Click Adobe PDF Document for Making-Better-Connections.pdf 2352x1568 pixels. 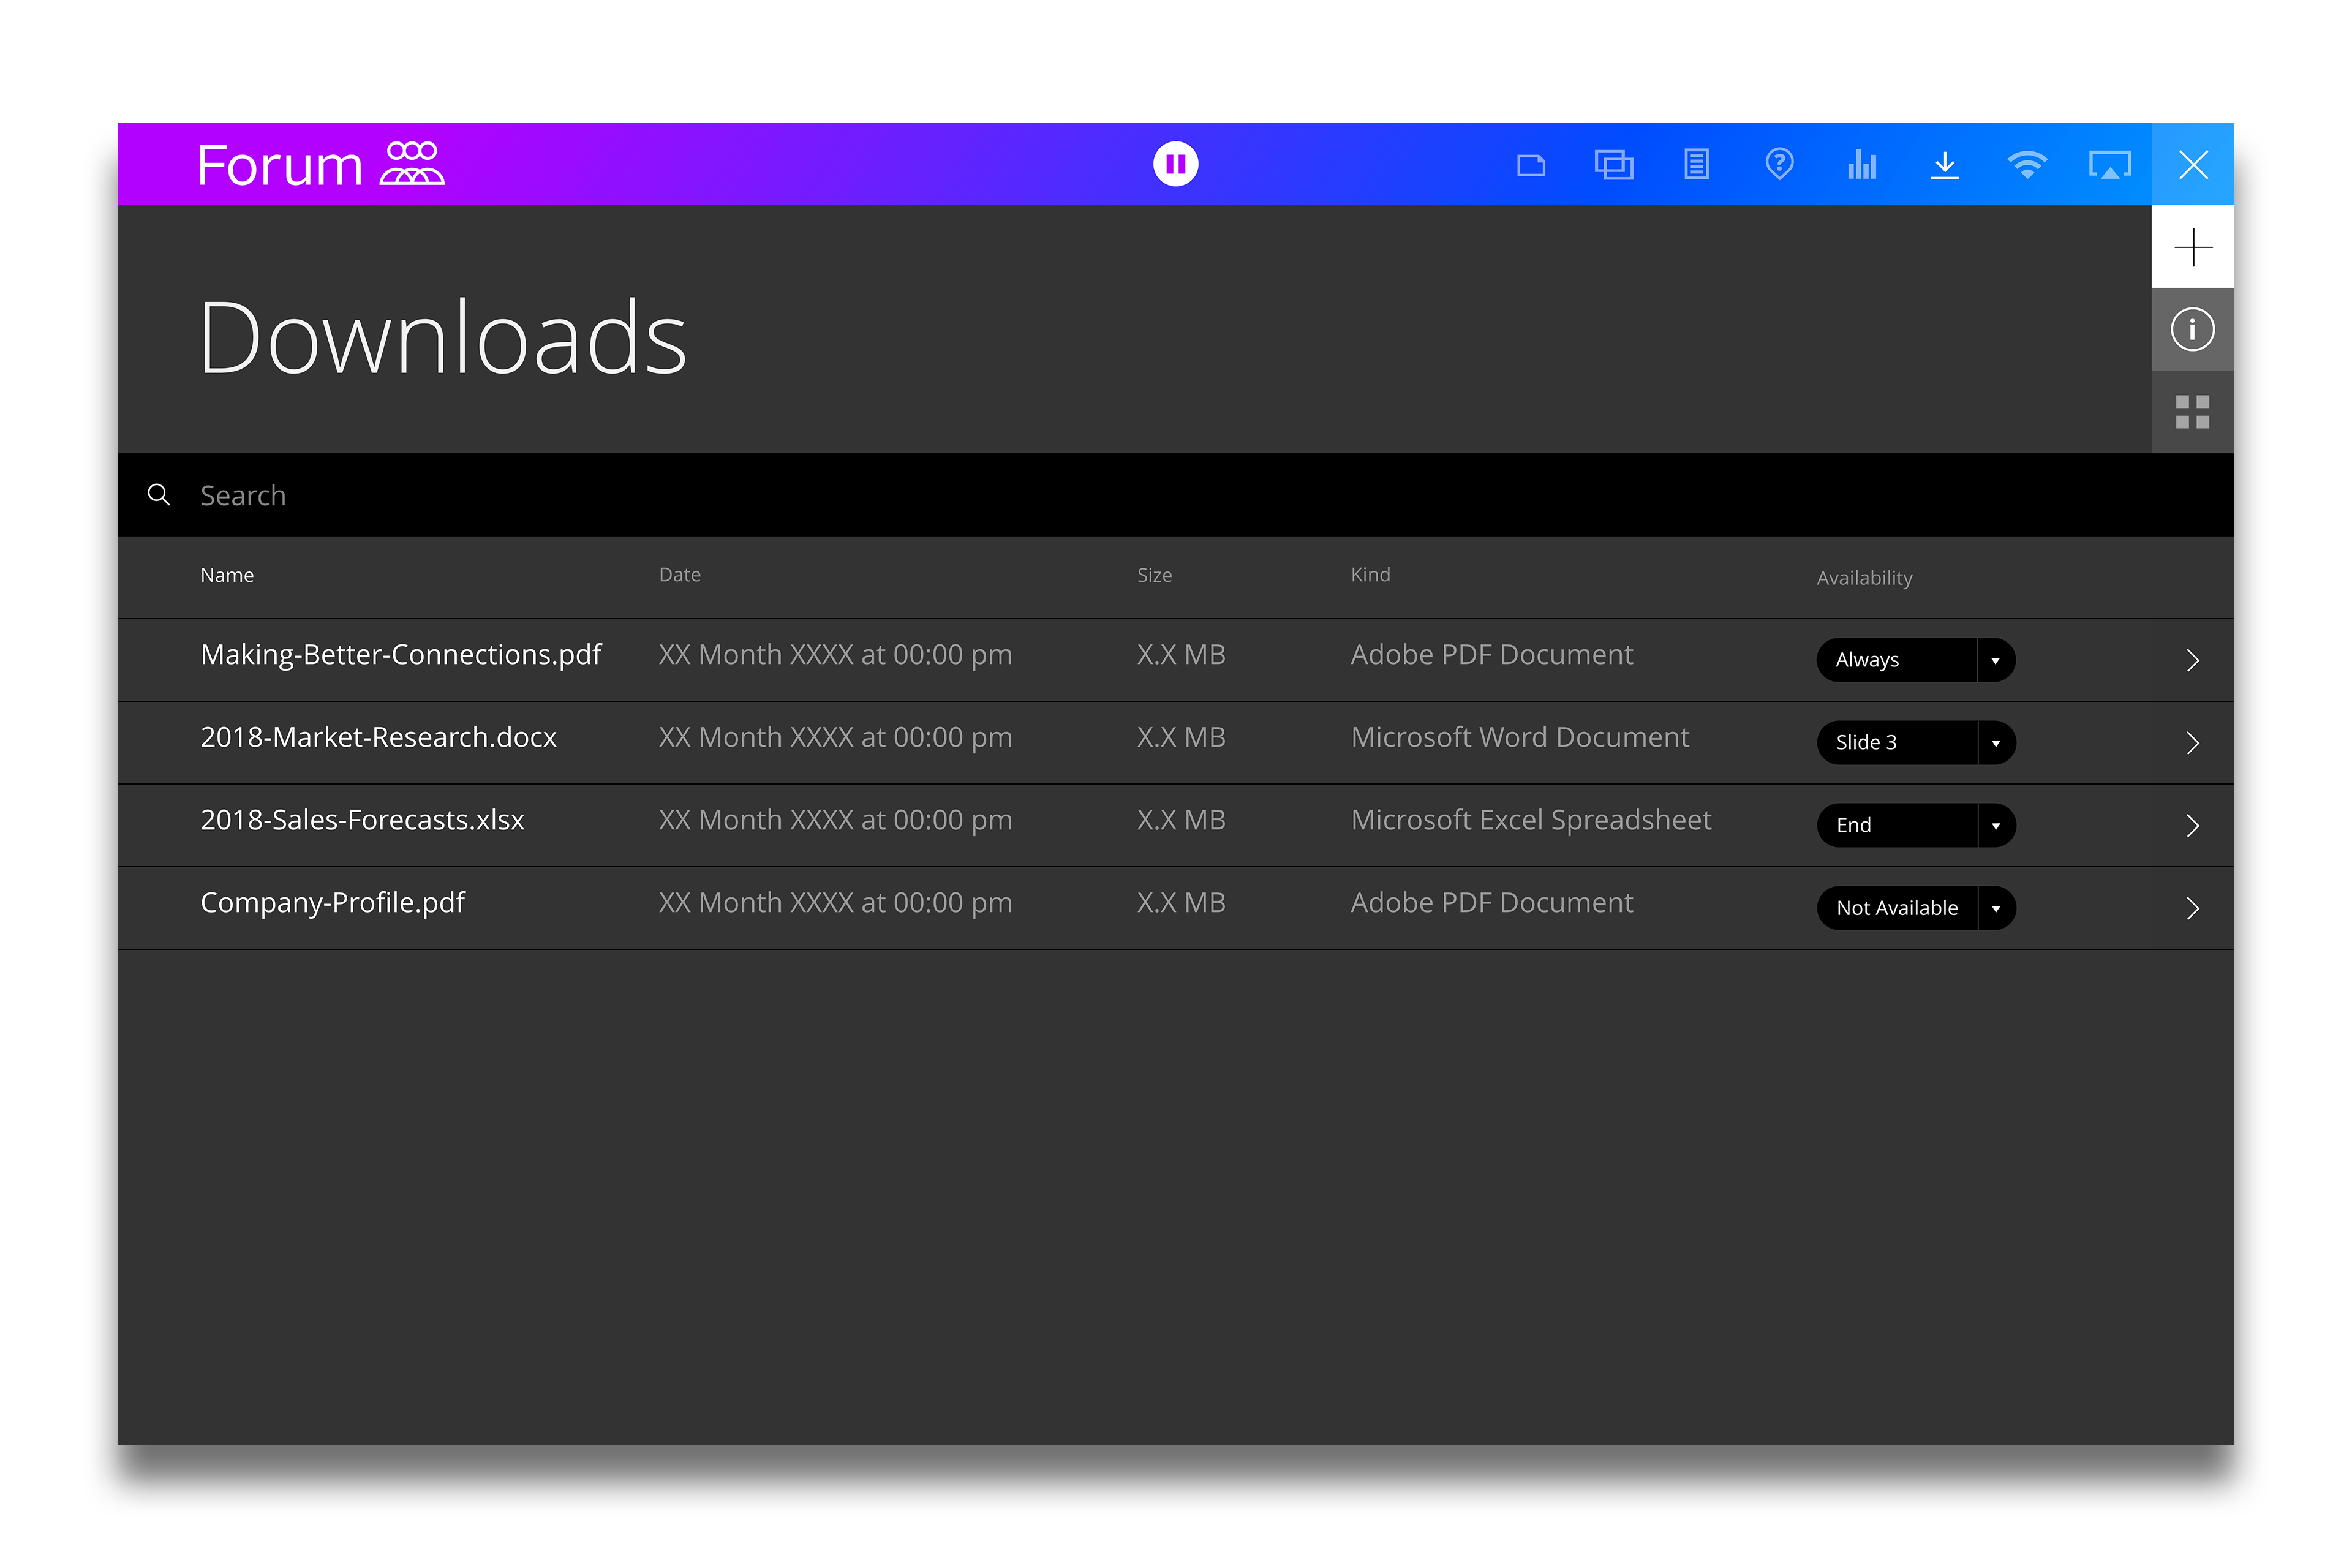tap(1491, 655)
